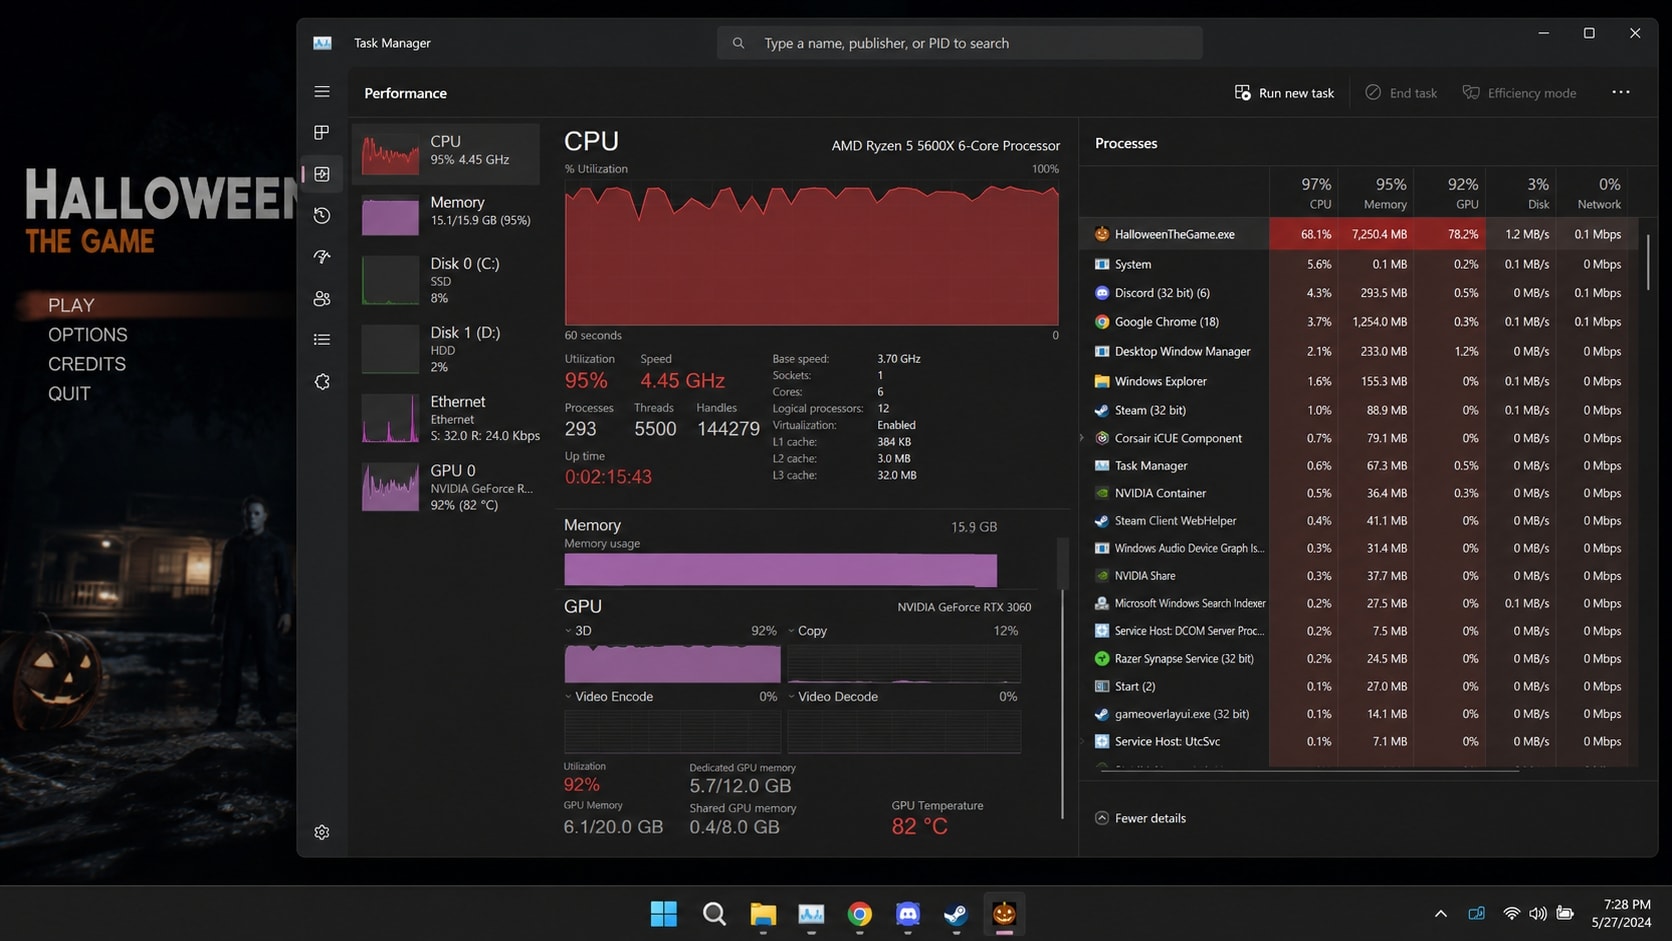Click Run new task button
The height and width of the screenshot is (941, 1672).
(x=1285, y=93)
